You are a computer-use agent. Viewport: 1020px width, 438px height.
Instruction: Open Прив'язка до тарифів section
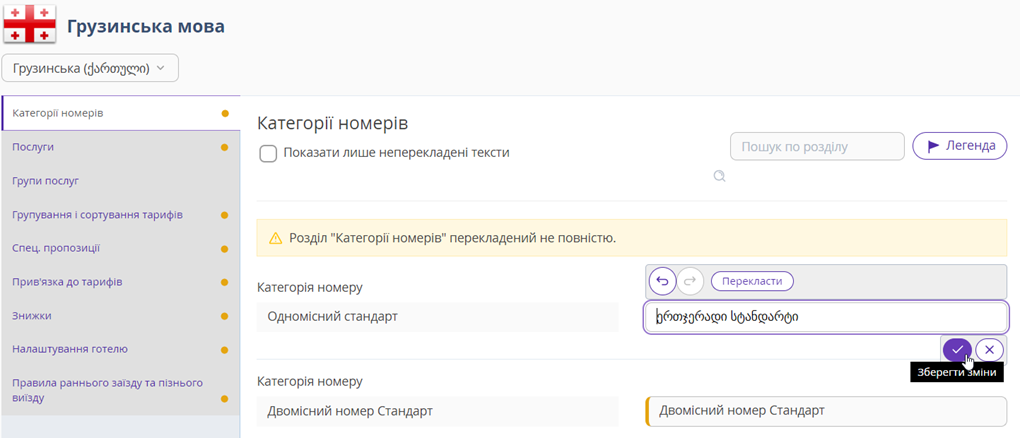pos(121,282)
